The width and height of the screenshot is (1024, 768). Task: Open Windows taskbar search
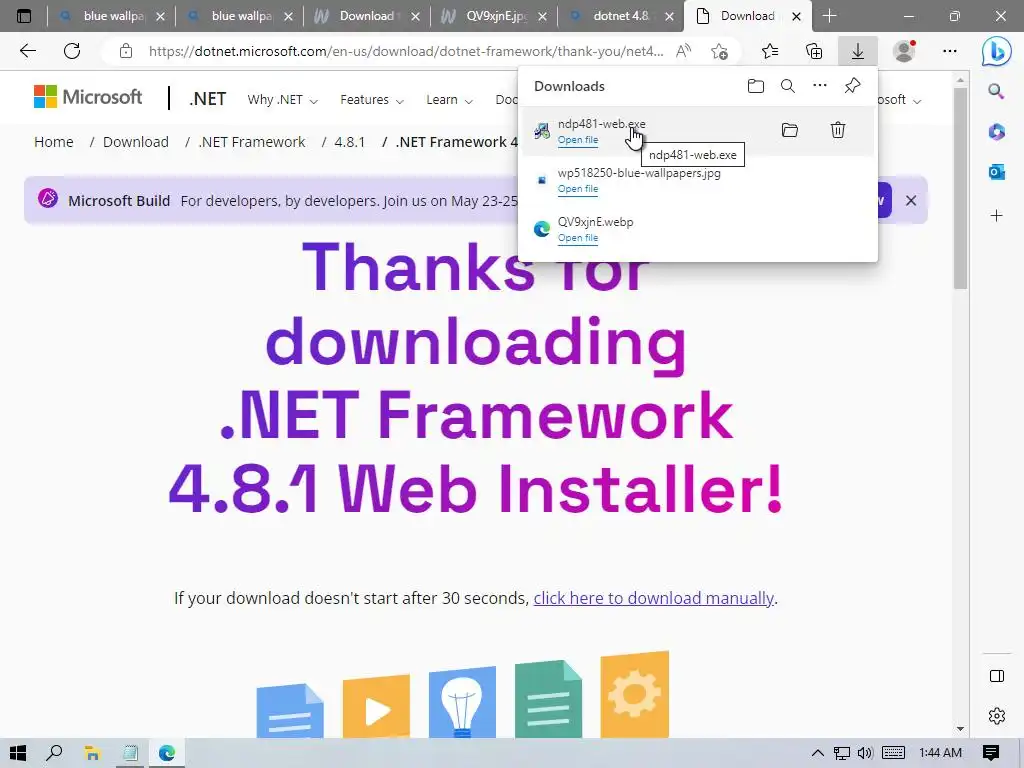click(x=55, y=753)
